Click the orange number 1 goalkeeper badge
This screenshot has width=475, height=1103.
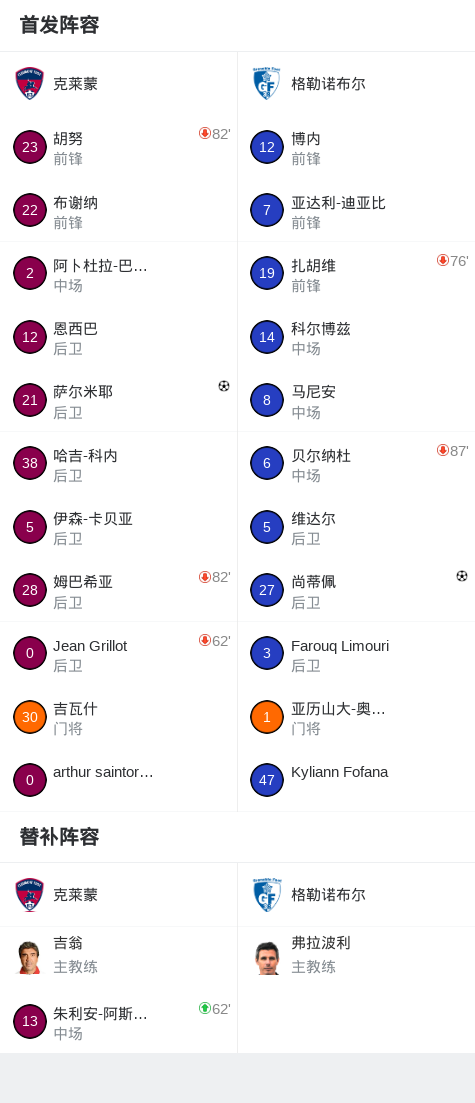pyautogui.click(x=267, y=717)
